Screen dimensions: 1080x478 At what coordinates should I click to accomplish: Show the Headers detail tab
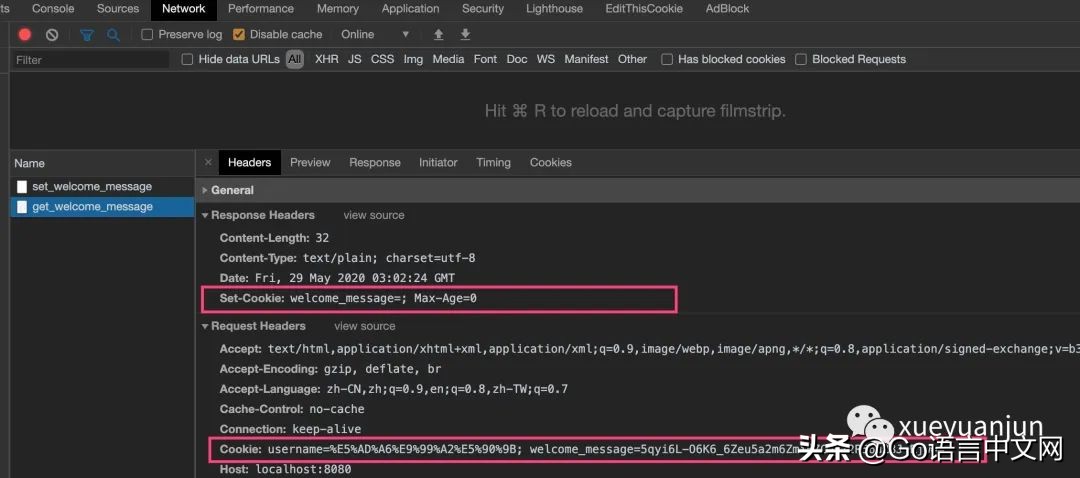coord(249,163)
